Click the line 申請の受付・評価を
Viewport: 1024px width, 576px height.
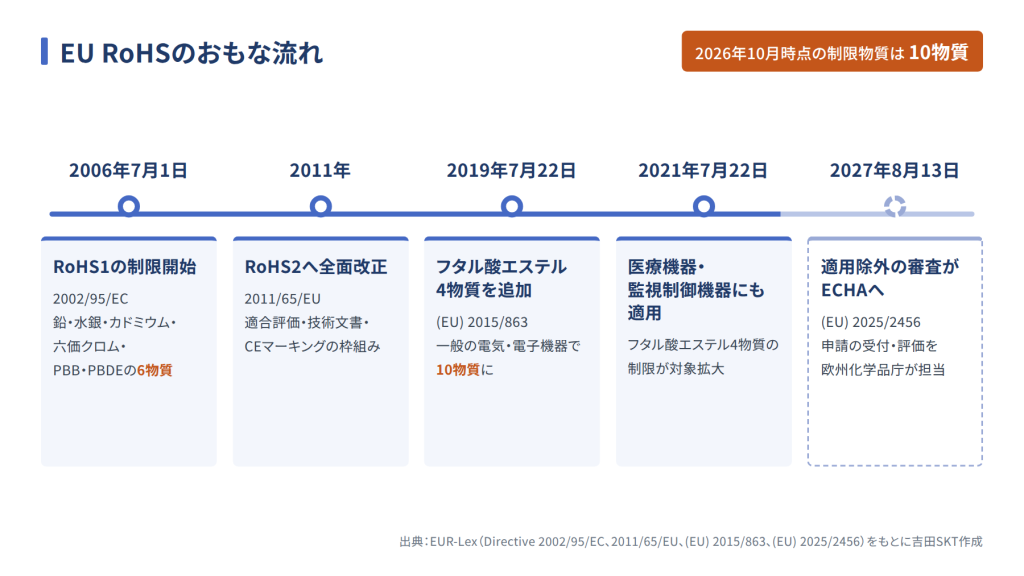tap(879, 346)
